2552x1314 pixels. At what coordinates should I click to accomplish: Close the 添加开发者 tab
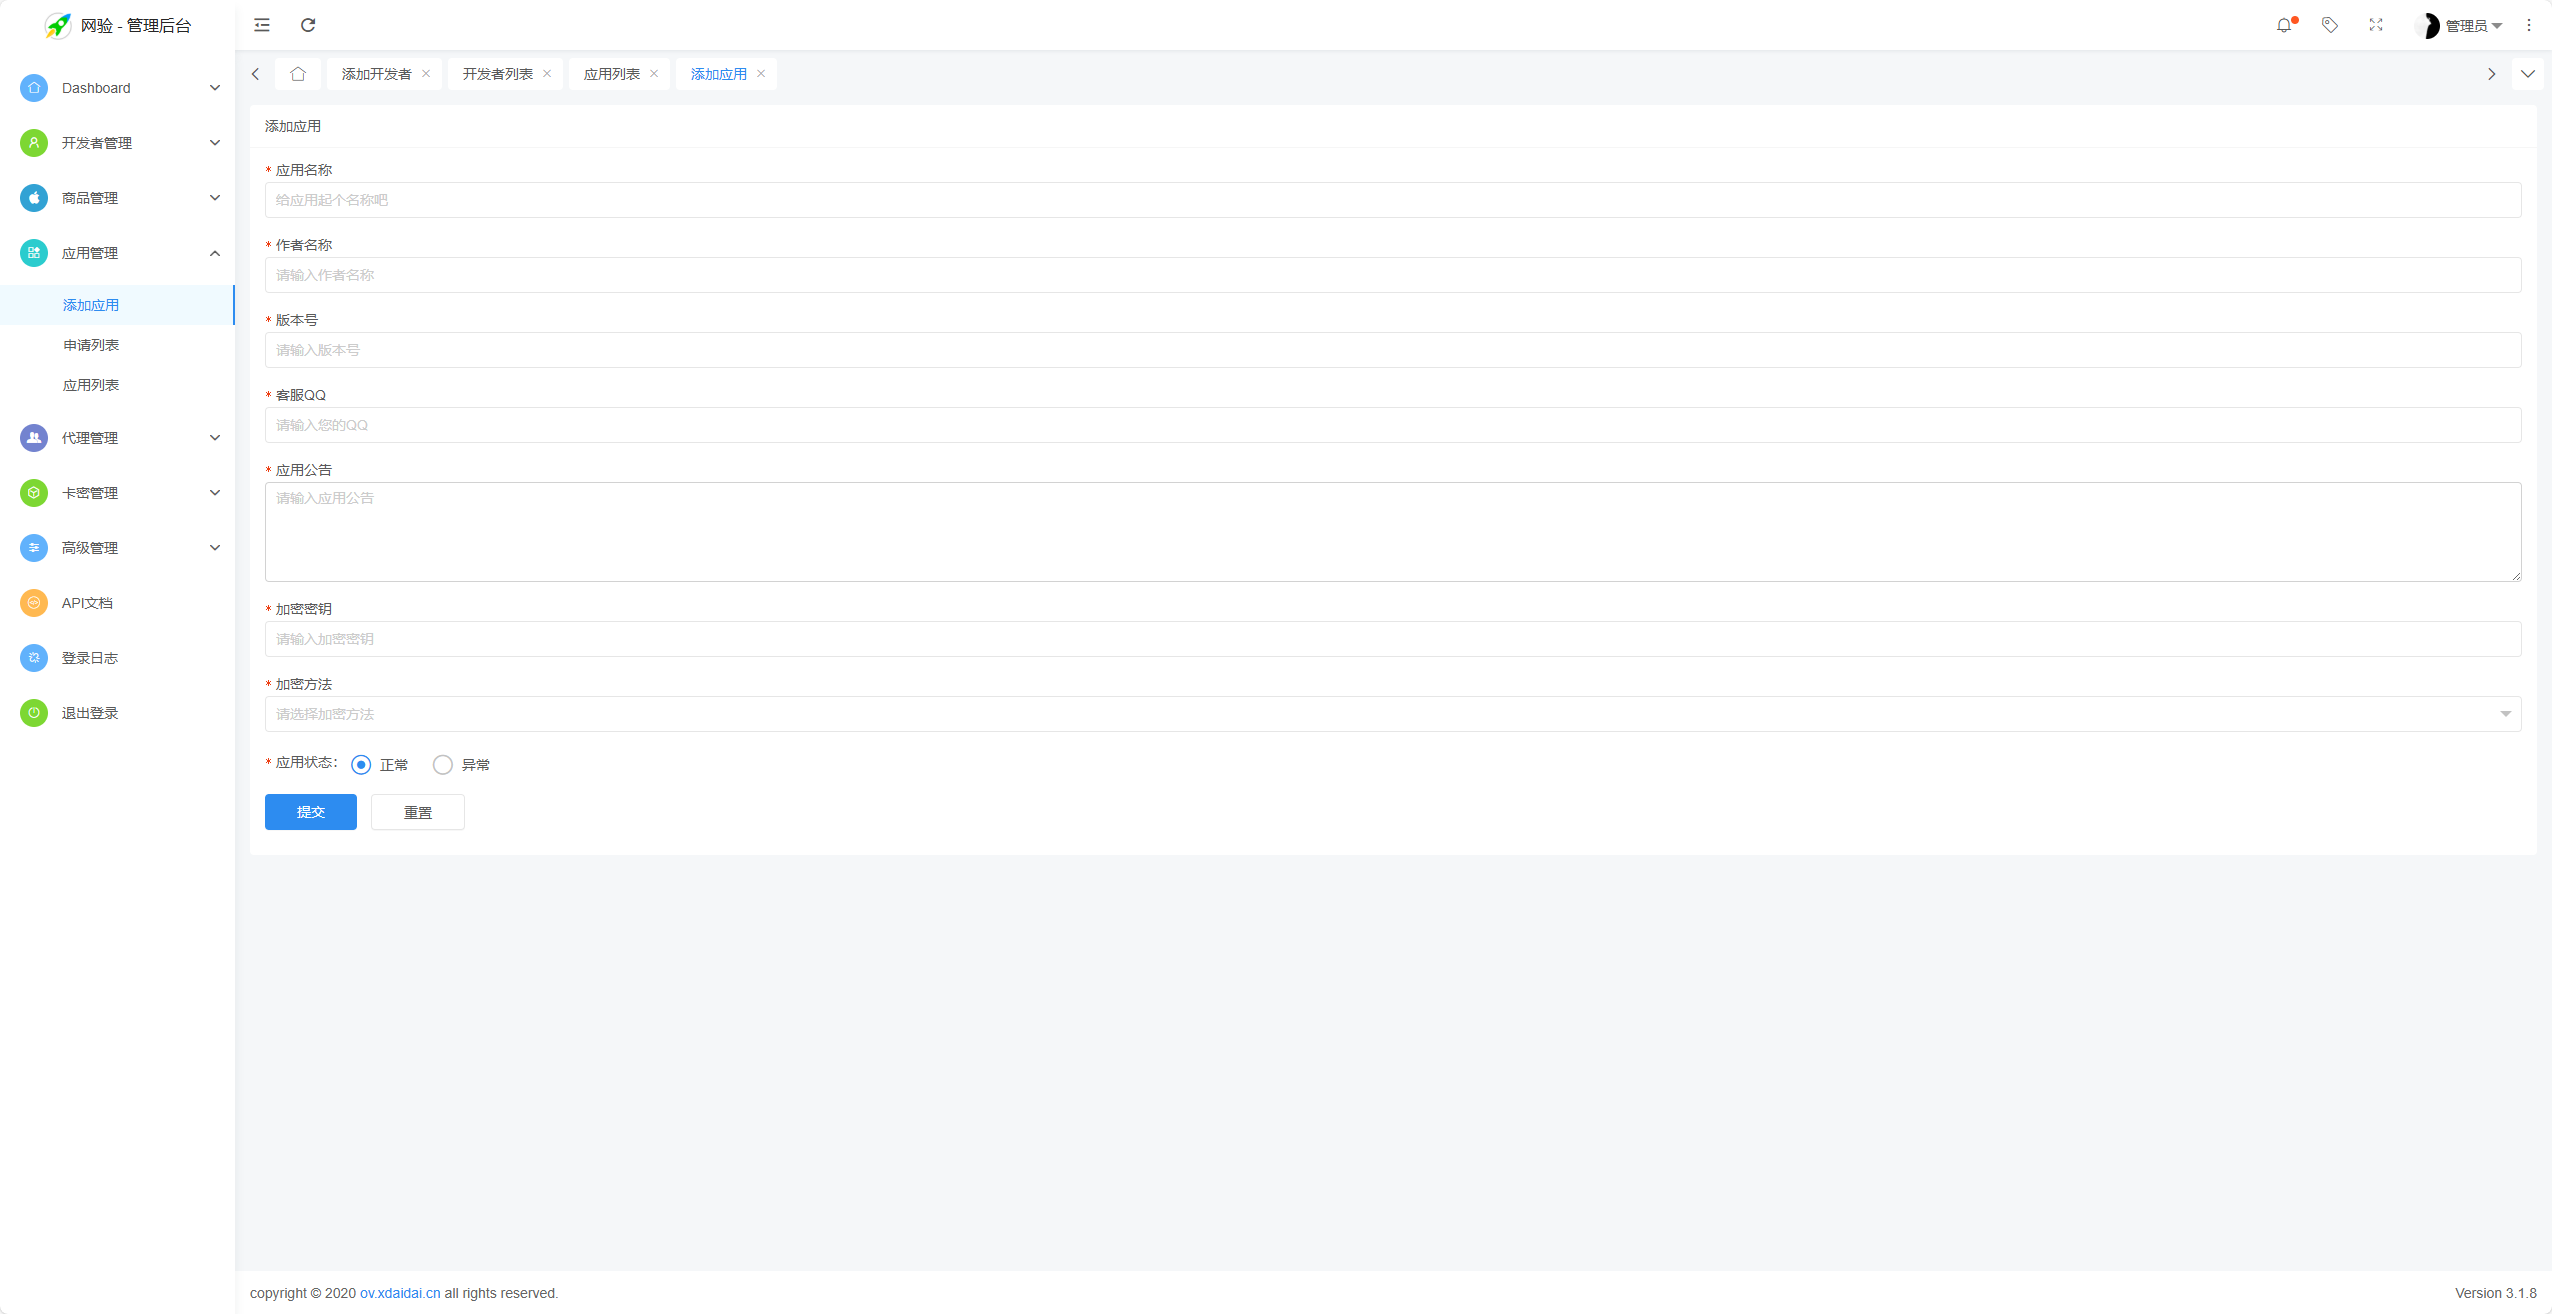pyautogui.click(x=426, y=74)
